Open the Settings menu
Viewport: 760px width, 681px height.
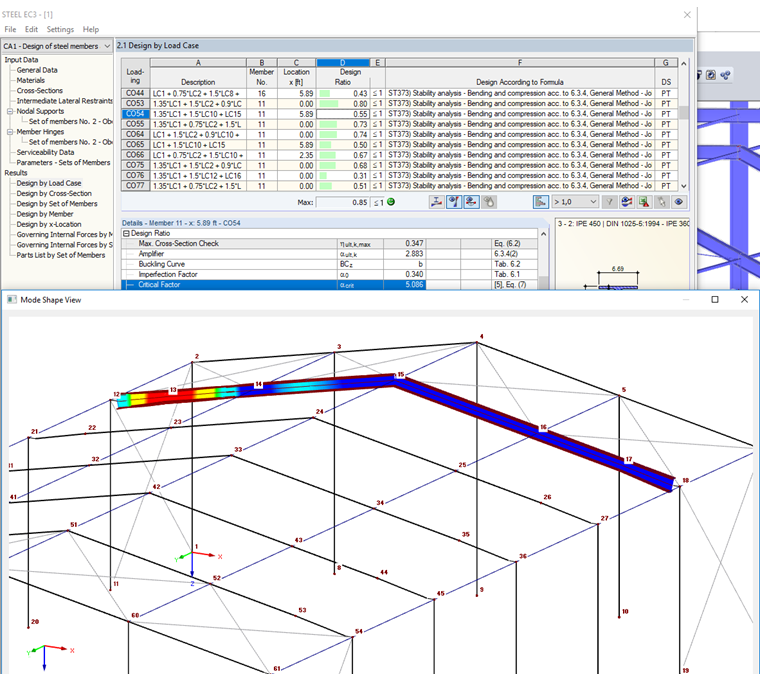[60, 29]
